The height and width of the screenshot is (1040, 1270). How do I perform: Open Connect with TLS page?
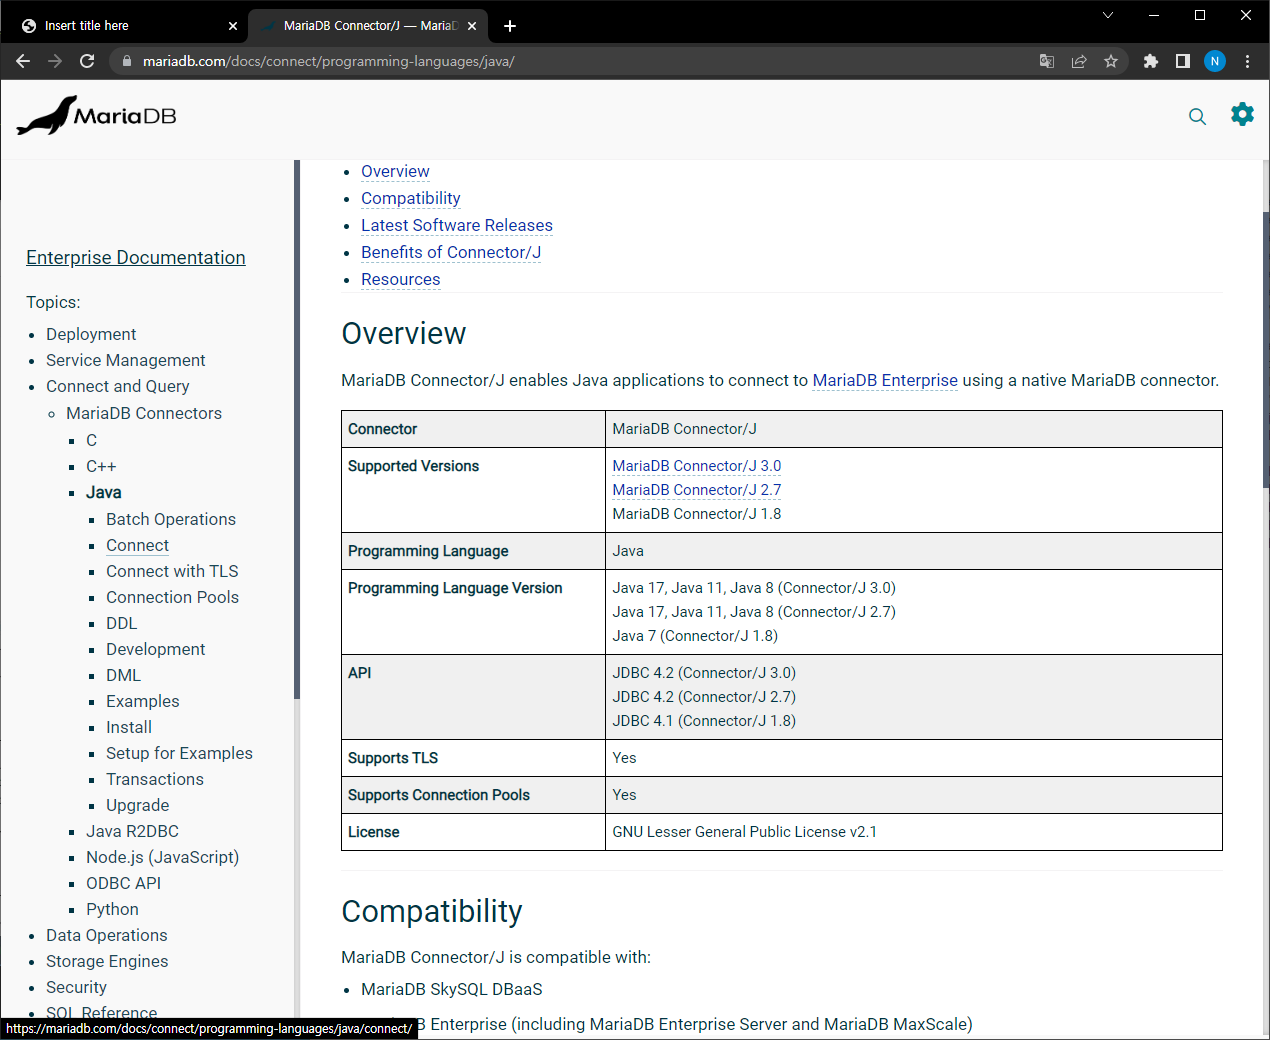click(x=172, y=571)
